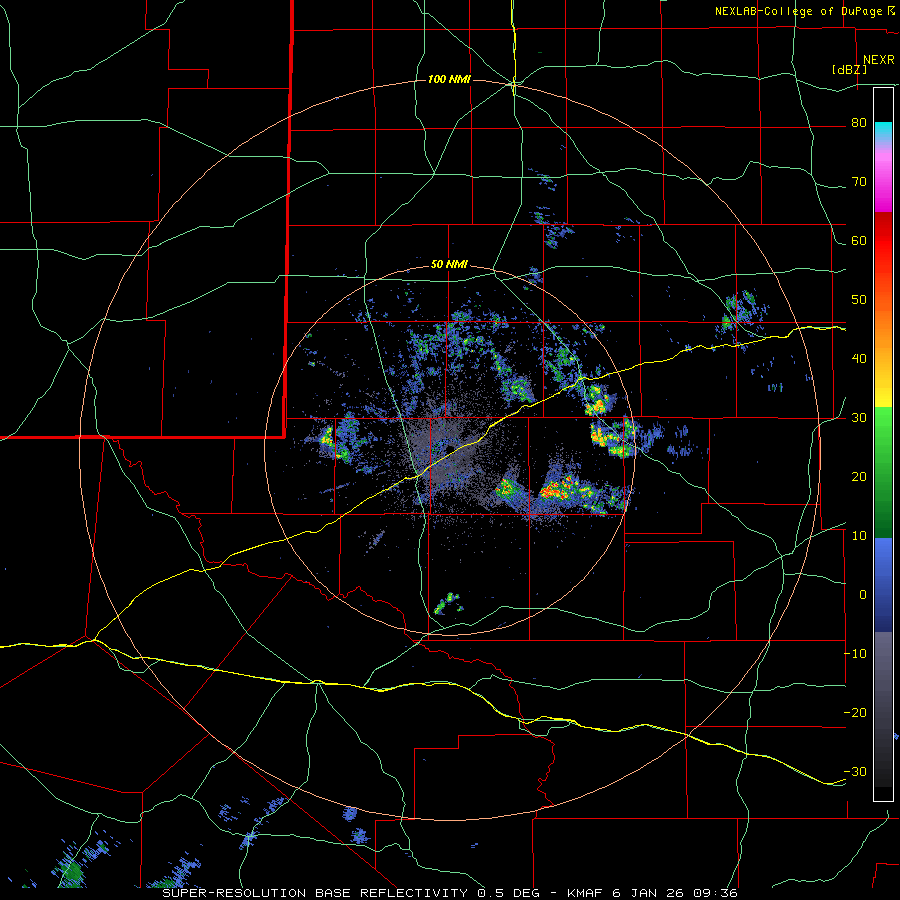Select the 50 value on the dBZ scale
This screenshot has width=900, height=900.
pyautogui.click(x=859, y=300)
